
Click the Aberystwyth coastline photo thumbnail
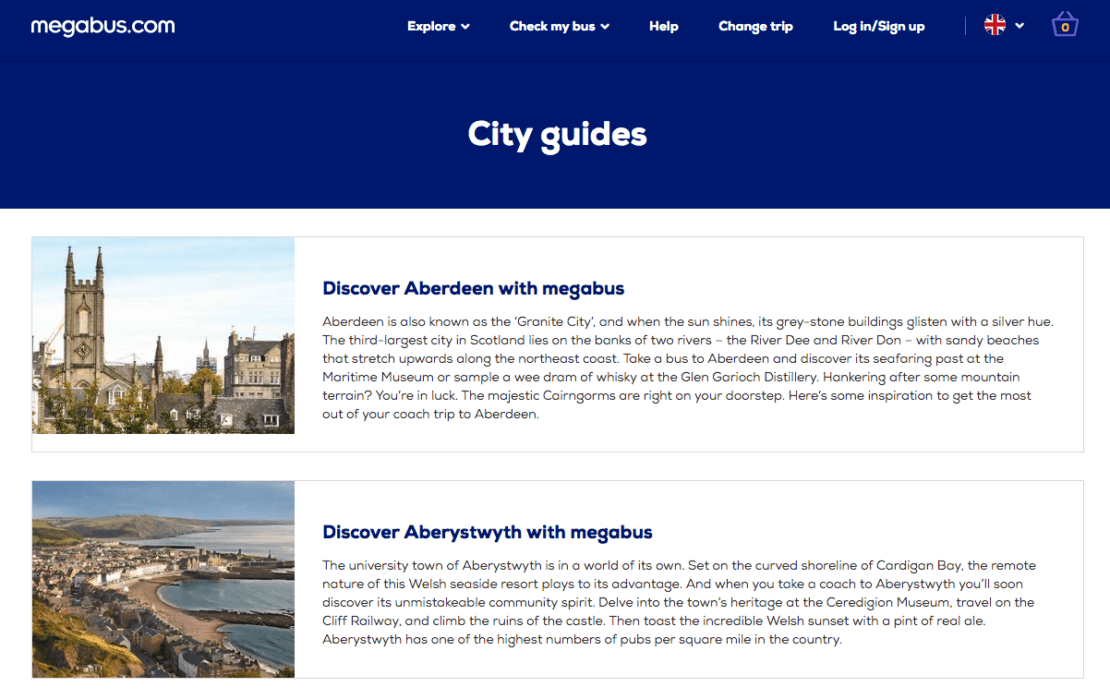(x=164, y=579)
